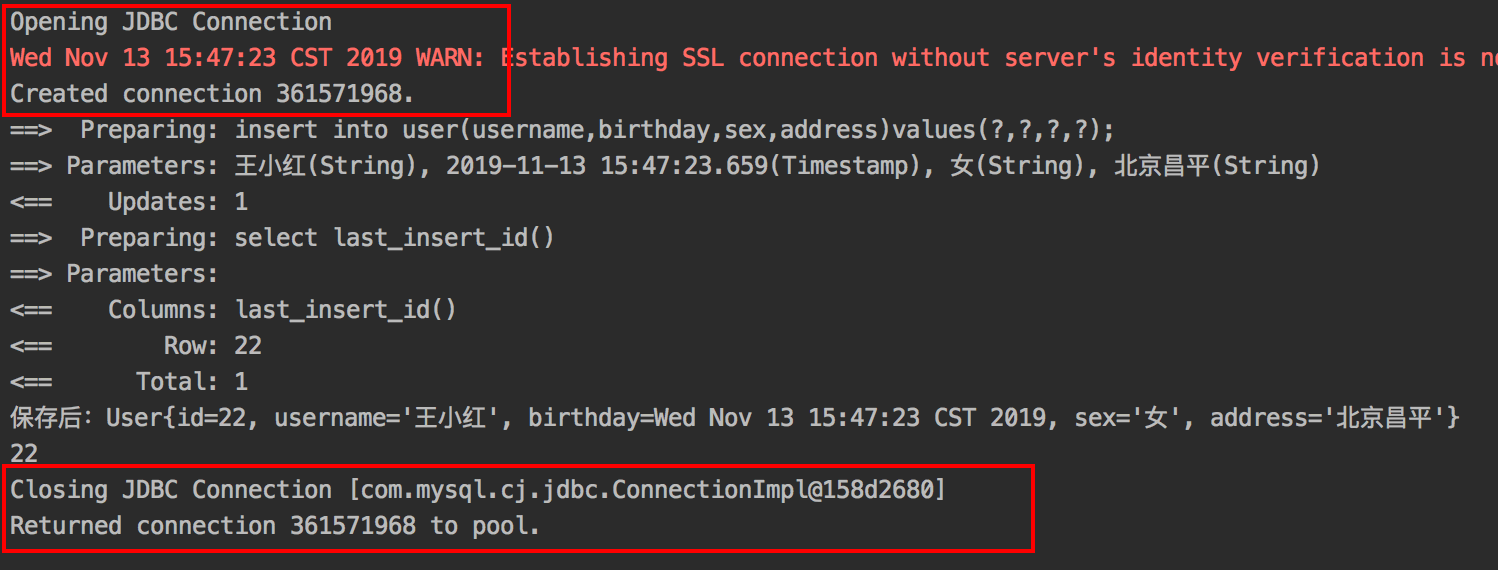1498x570 pixels.
Task: Click "Returned connection 361571968 to pool." line
Action: point(275,526)
